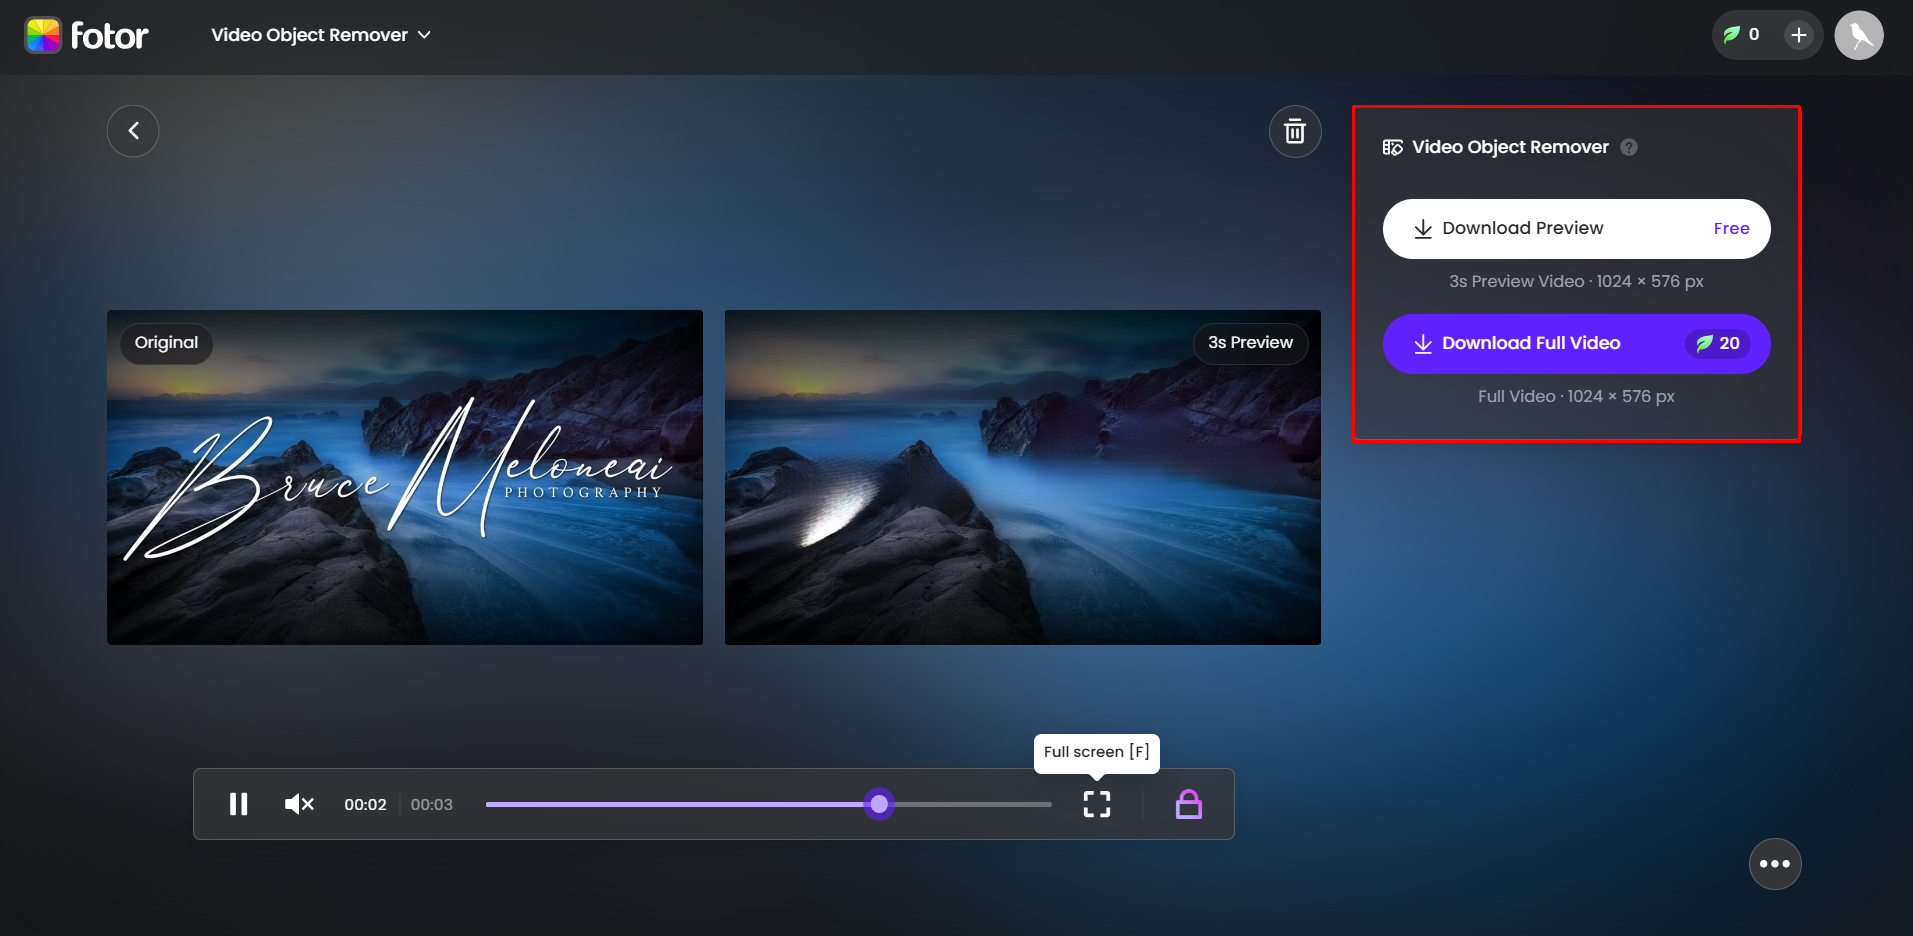Click the more options ellipsis button
1913x936 pixels.
click(1775, 863)
